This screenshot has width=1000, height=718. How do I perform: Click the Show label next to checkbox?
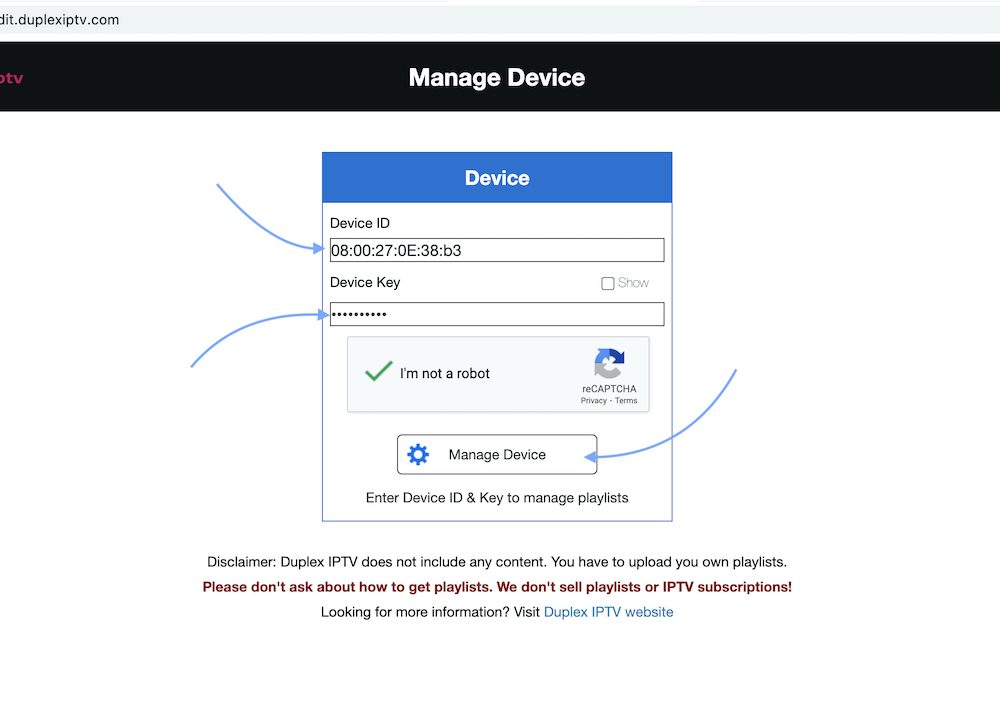[x=633, y=283]
